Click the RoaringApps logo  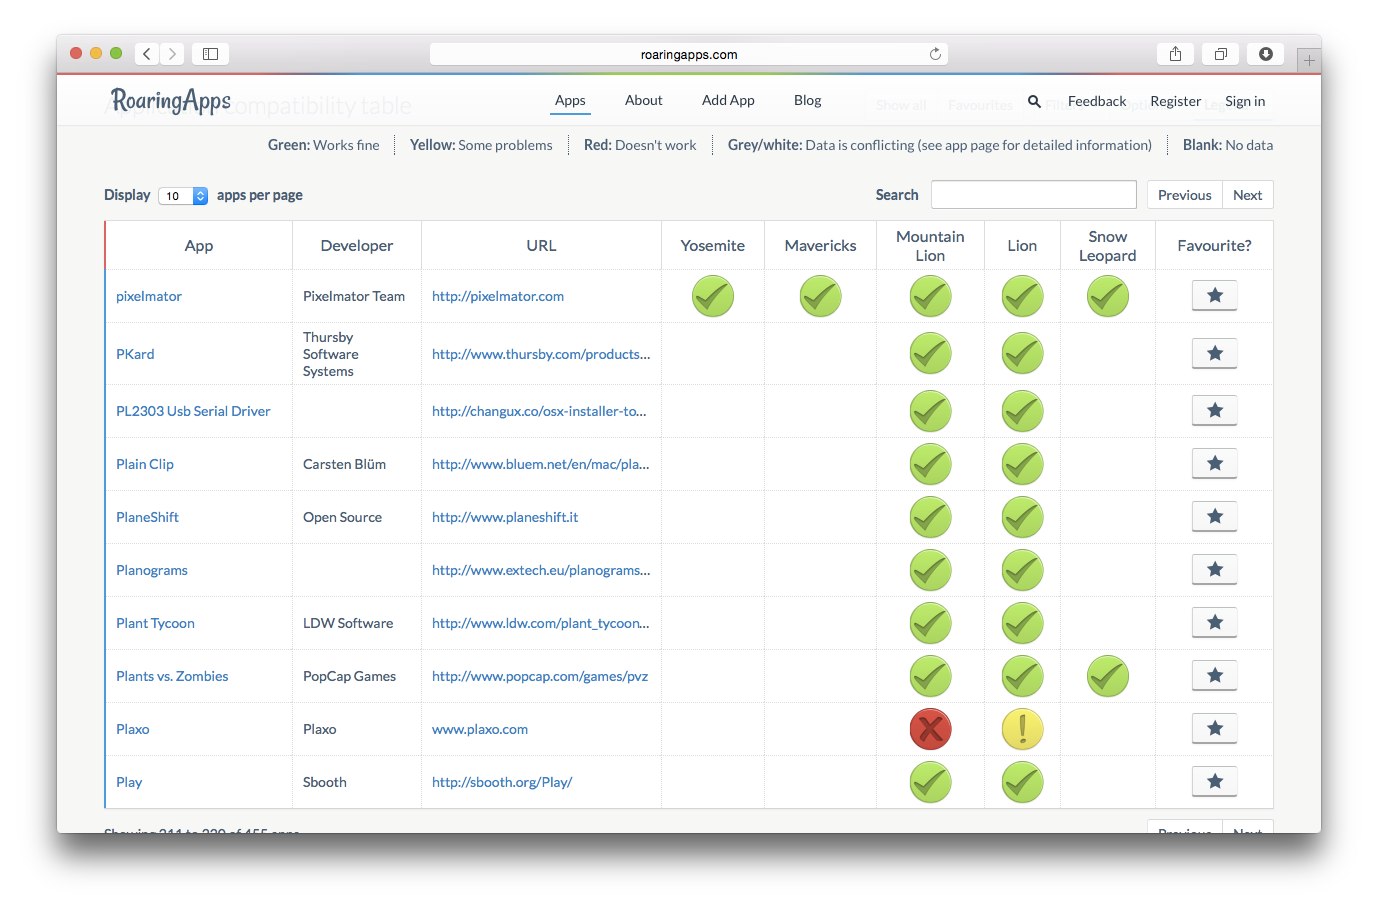click(x=171, y=101)
